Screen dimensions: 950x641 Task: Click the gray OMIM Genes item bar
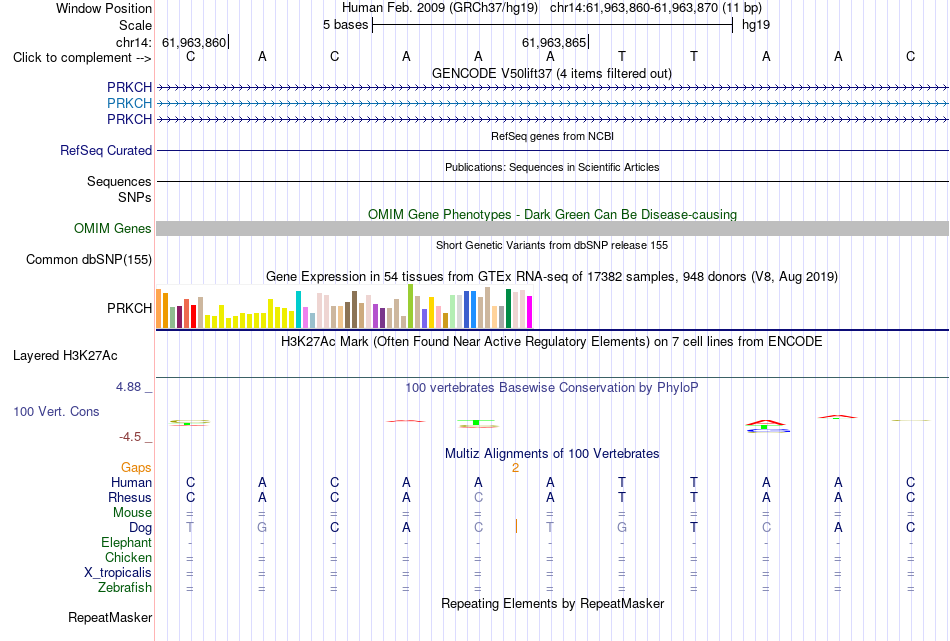coord(552,228)
